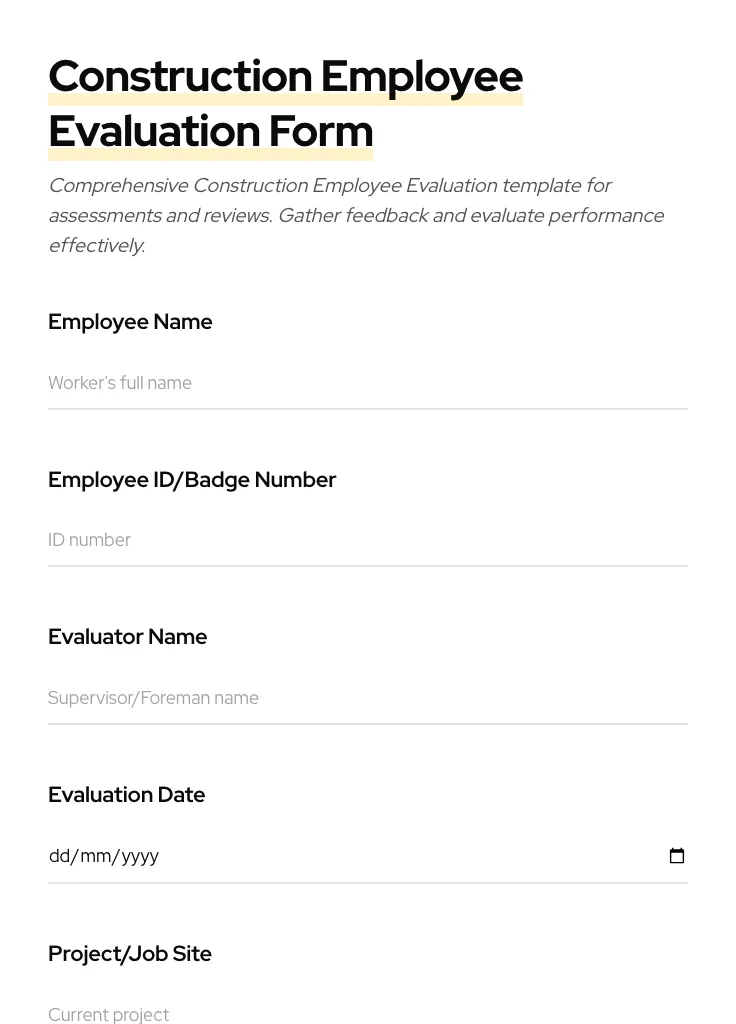The image size is (736, 1024).
Task: Select the Project/Job Site label
Action: pyautogui.click(x=130, y=953)
